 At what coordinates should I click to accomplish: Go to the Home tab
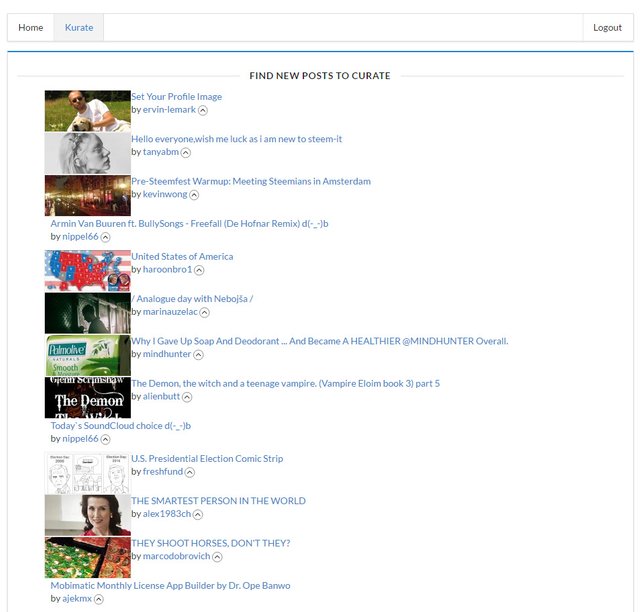pos(31,27)
